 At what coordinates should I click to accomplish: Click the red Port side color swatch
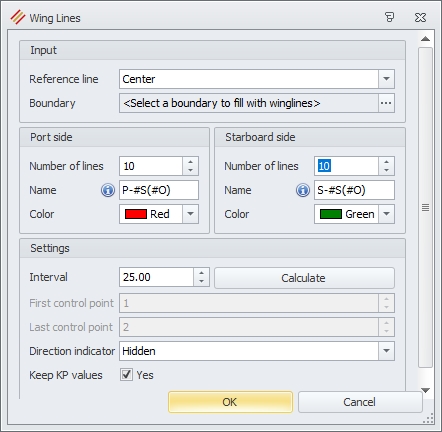[136, 214]
